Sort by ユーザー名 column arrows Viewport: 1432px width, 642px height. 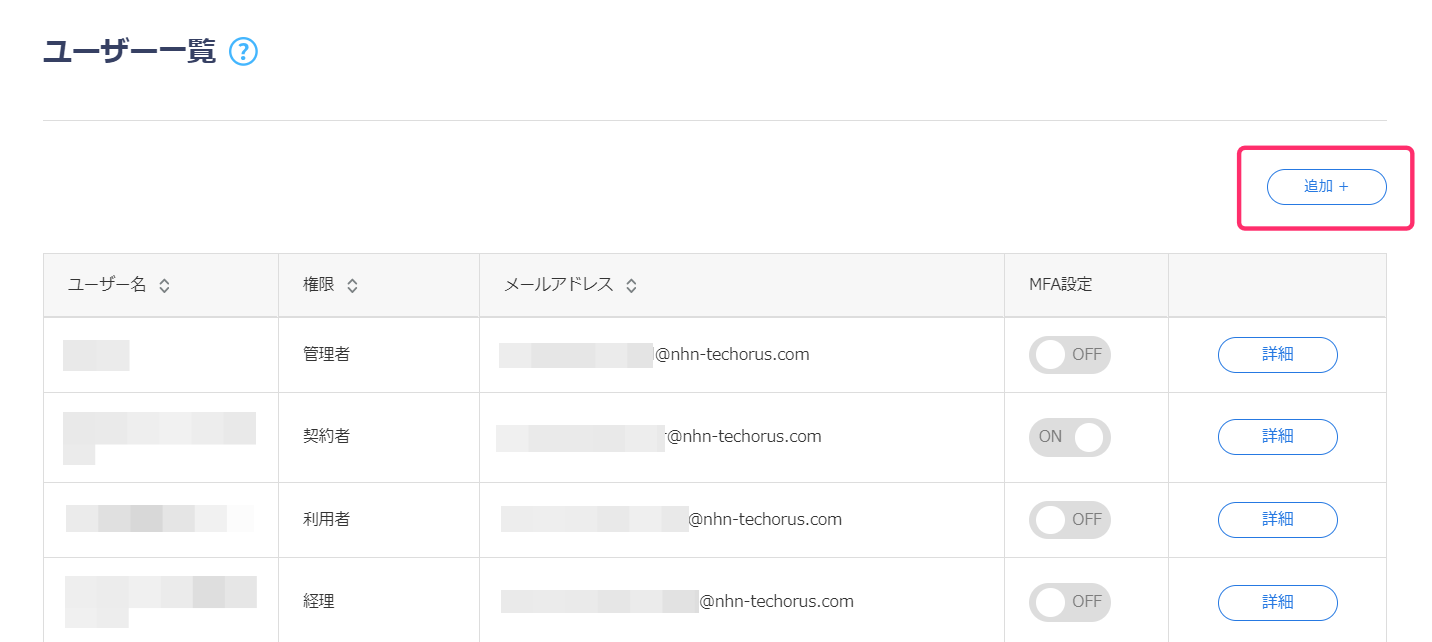[x=164, y=286]
